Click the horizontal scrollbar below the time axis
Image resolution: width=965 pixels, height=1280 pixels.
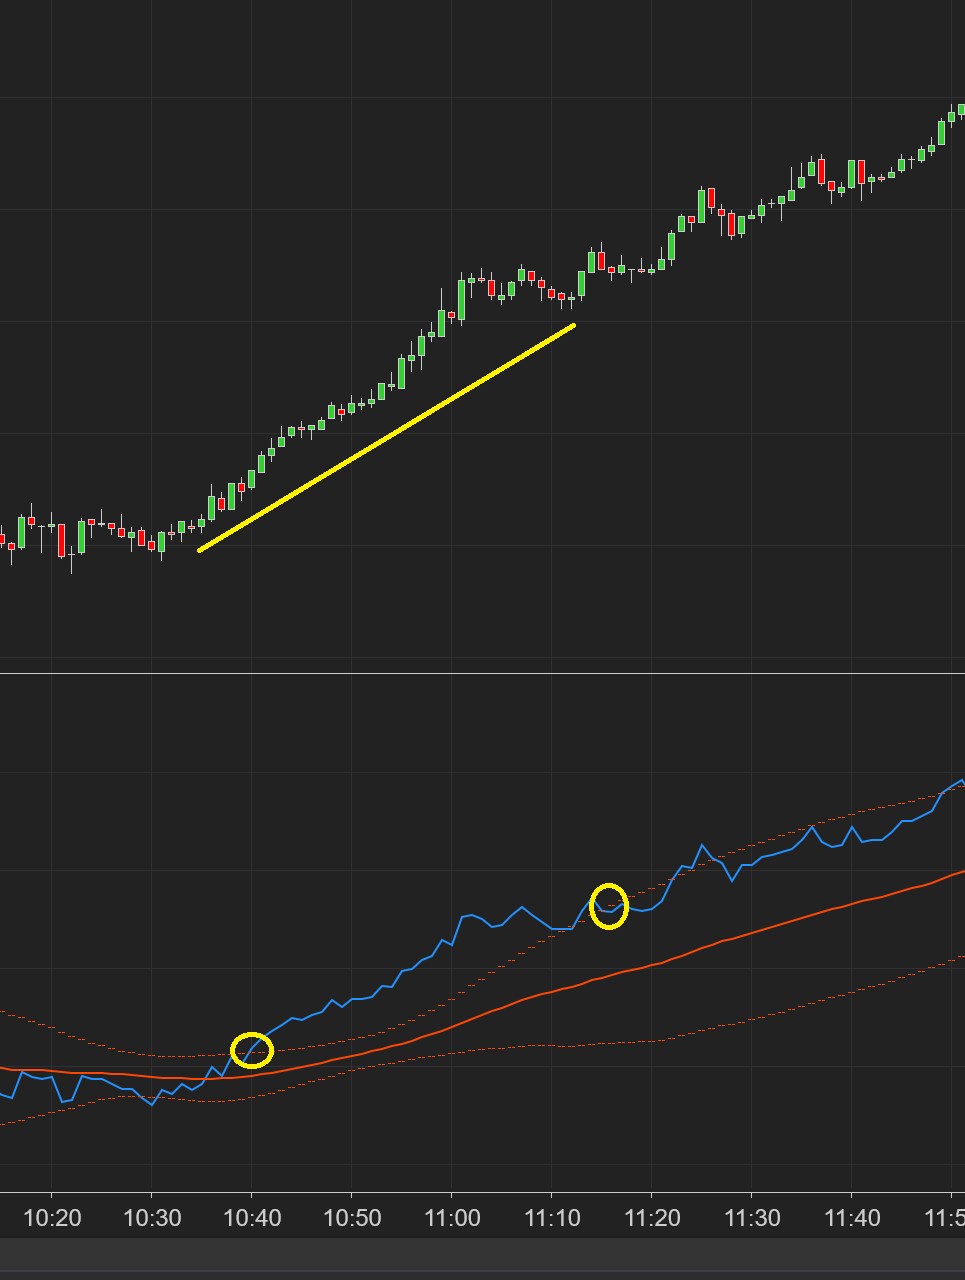click(x=482, y=1254)
